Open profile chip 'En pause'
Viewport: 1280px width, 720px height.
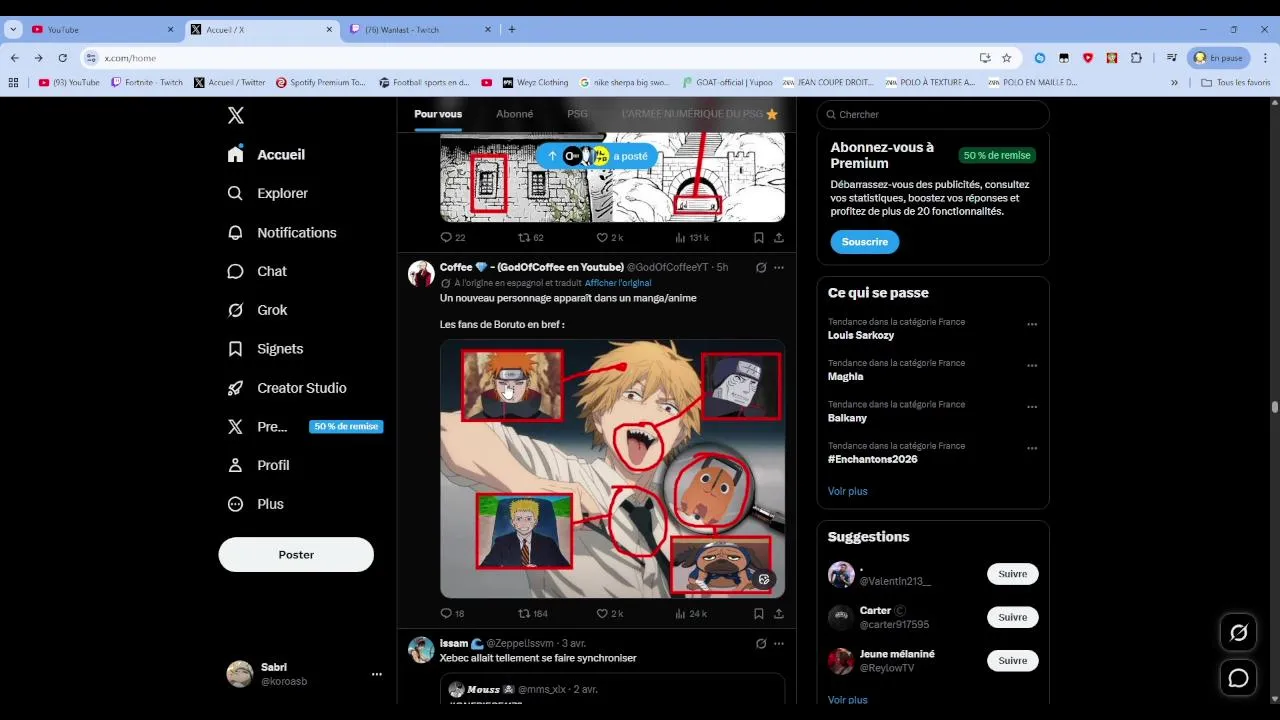click(1218, 58)
